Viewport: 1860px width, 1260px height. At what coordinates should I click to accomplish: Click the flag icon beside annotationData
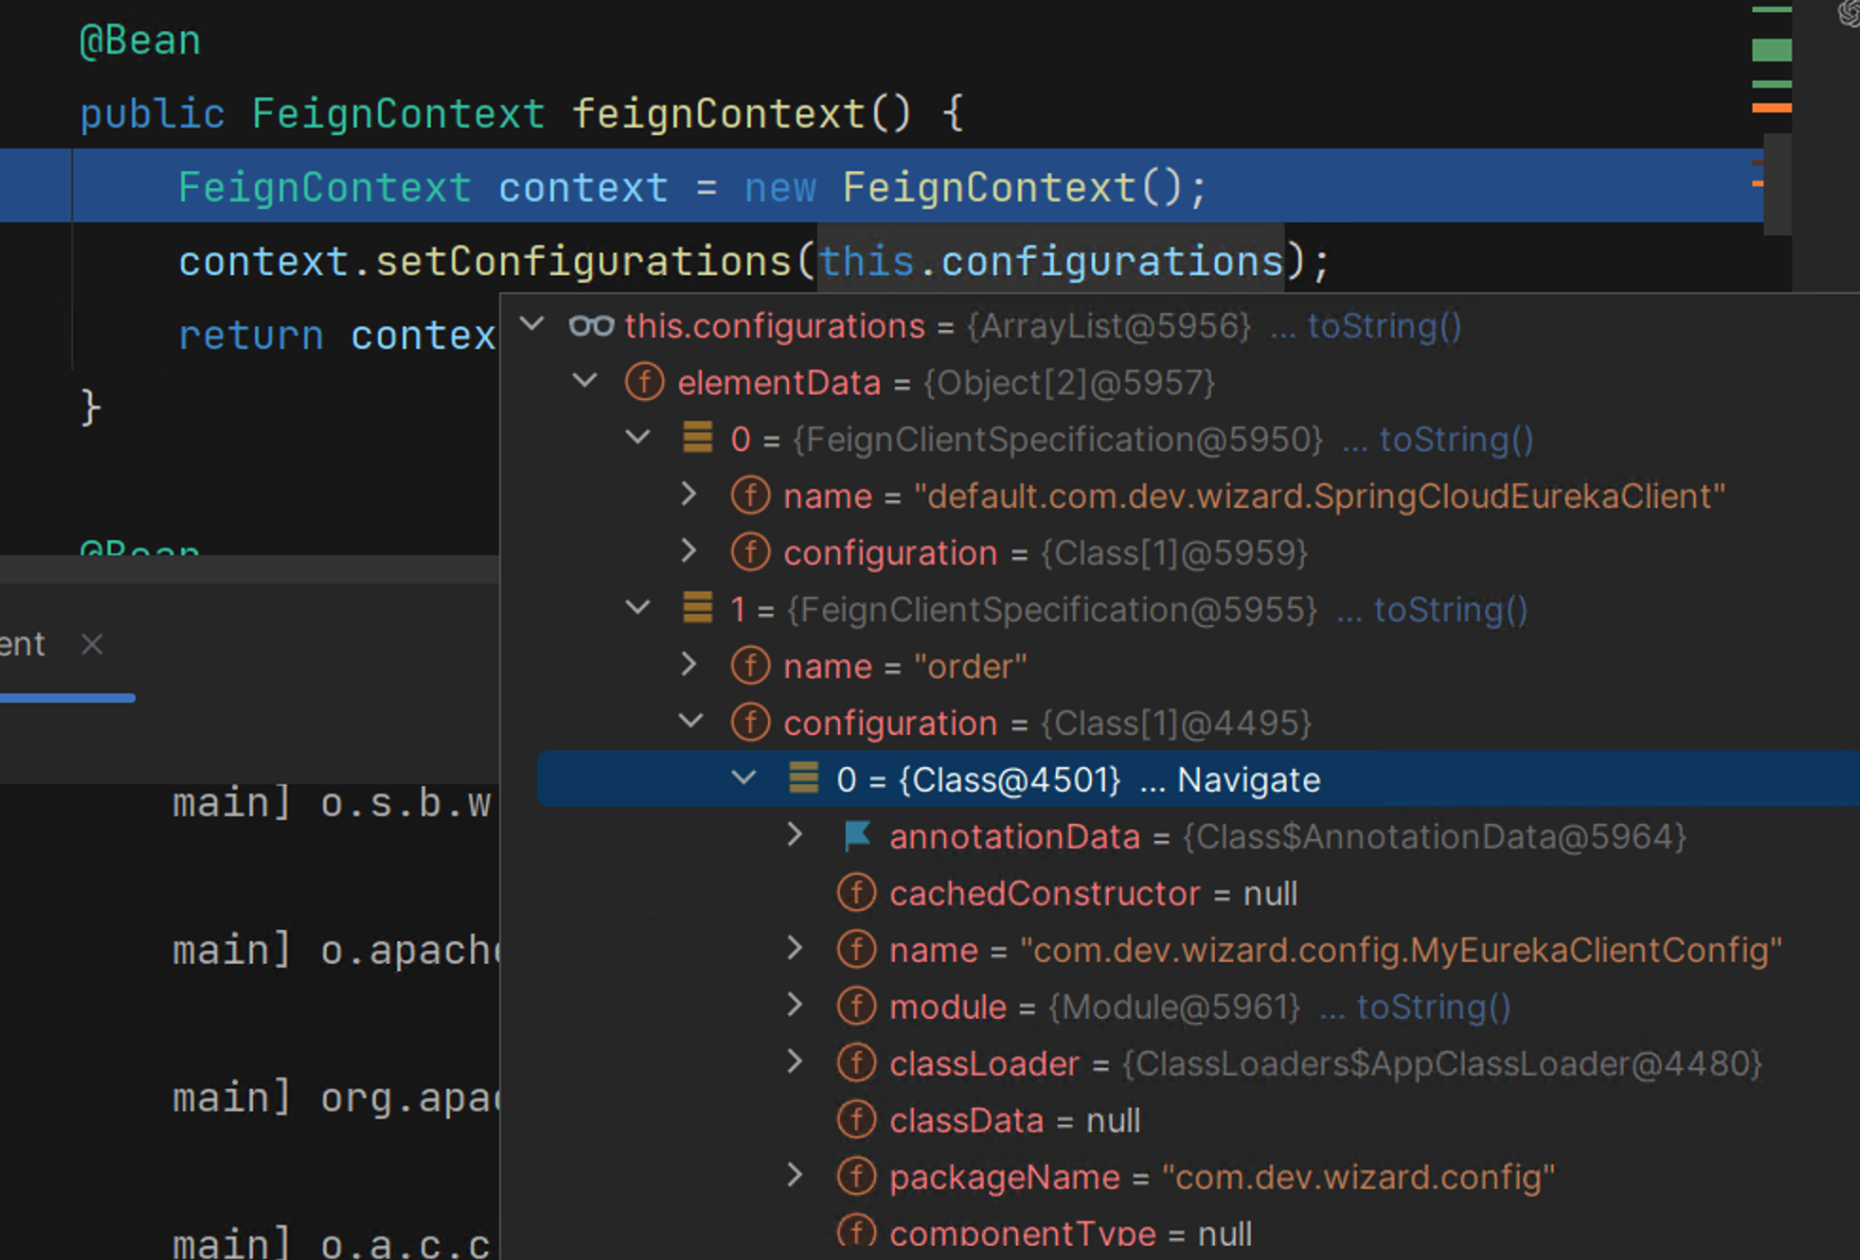tap(857, 836)
